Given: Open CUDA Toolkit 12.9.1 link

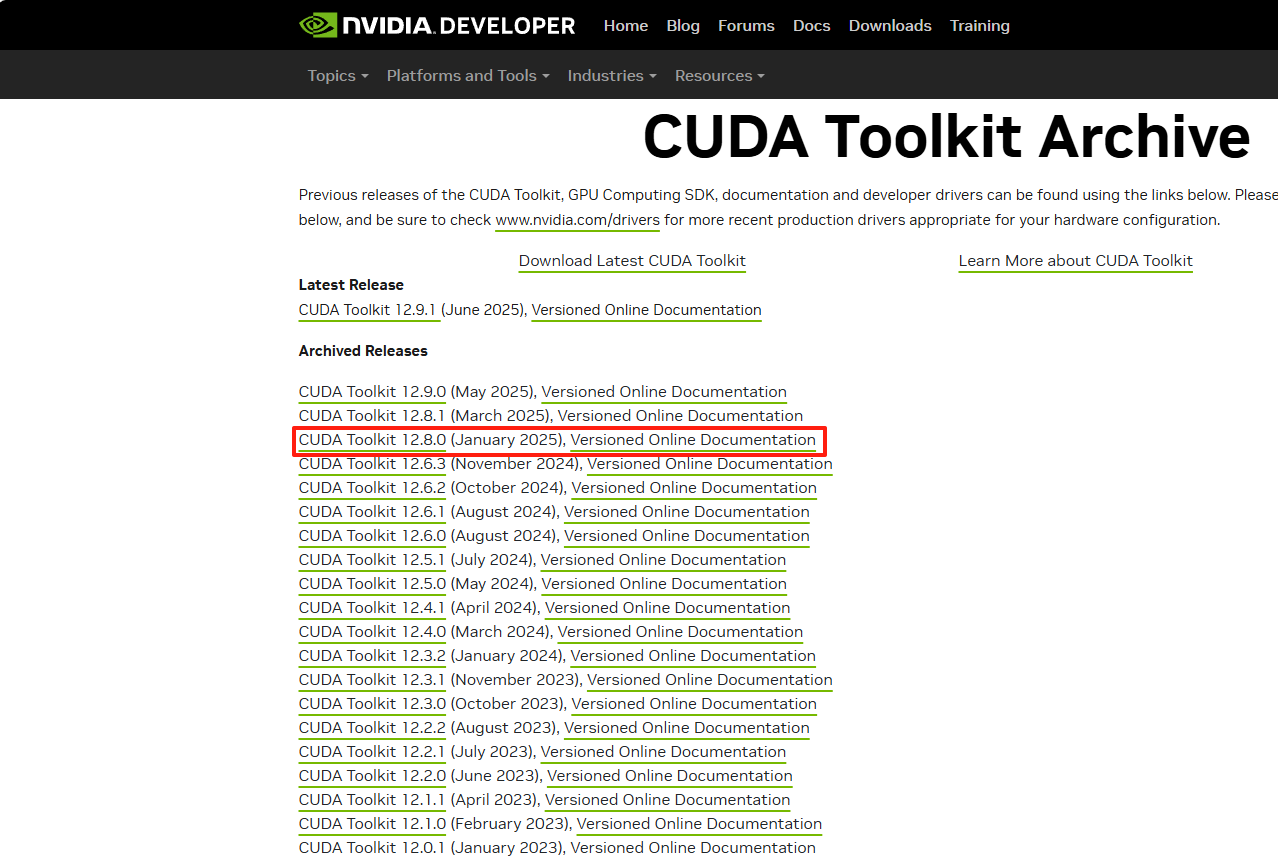Looking at the screenshot, I should 370,310.
